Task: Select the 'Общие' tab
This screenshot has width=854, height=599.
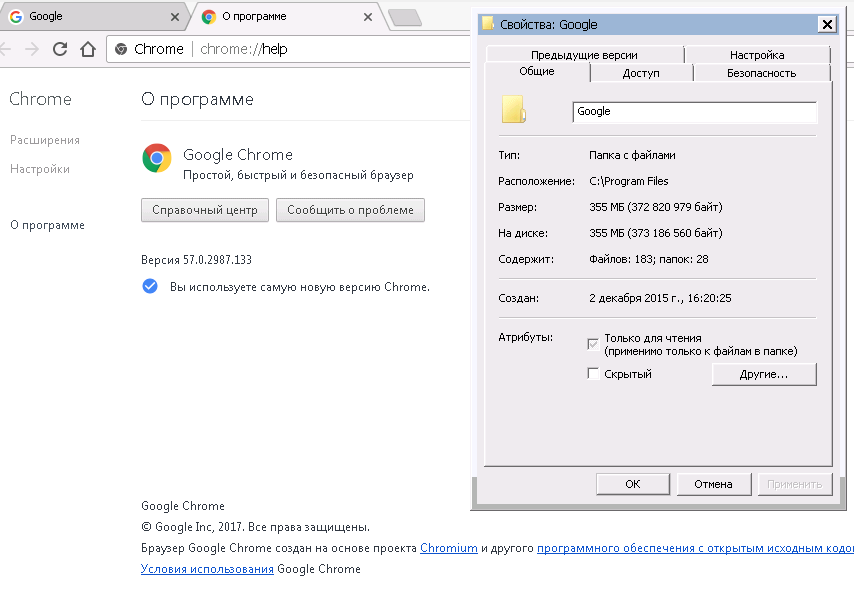Action: tap(536, 71)
